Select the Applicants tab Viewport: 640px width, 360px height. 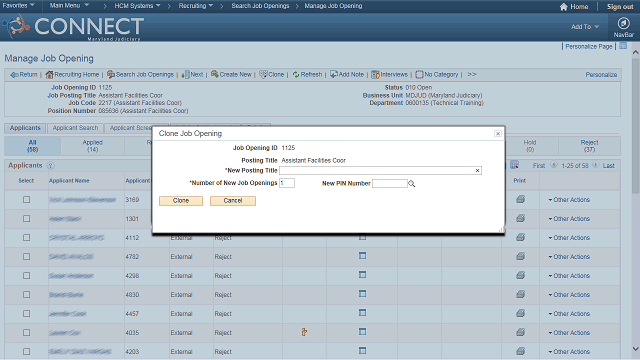[x=25, y=128]
